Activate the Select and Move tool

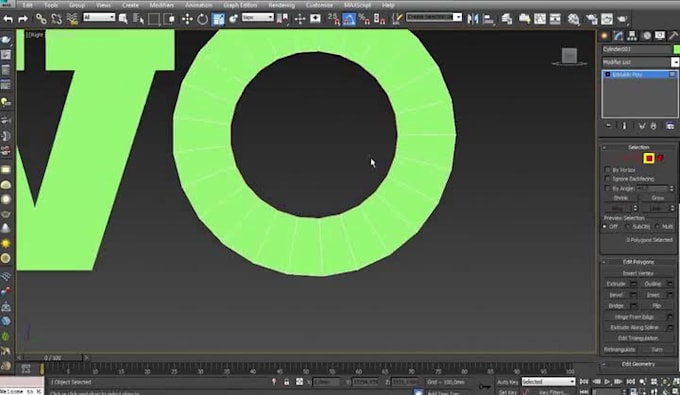click(x=187, y=19)
